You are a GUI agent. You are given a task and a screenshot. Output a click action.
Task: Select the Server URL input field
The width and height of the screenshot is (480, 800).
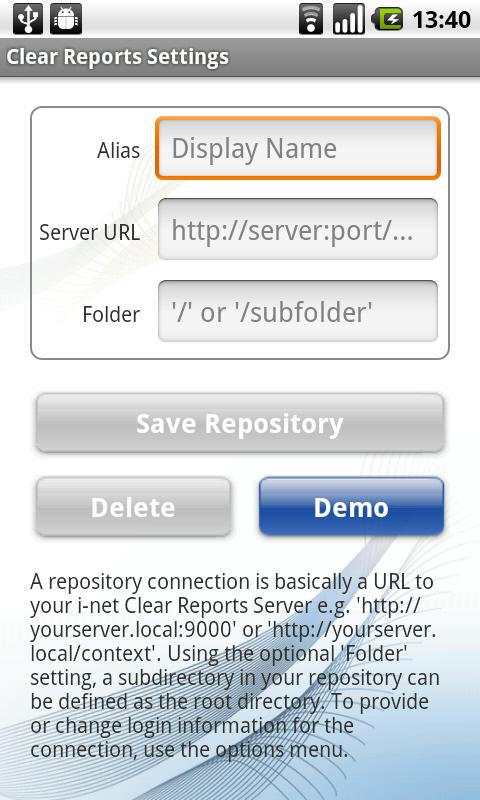point(298,229)
